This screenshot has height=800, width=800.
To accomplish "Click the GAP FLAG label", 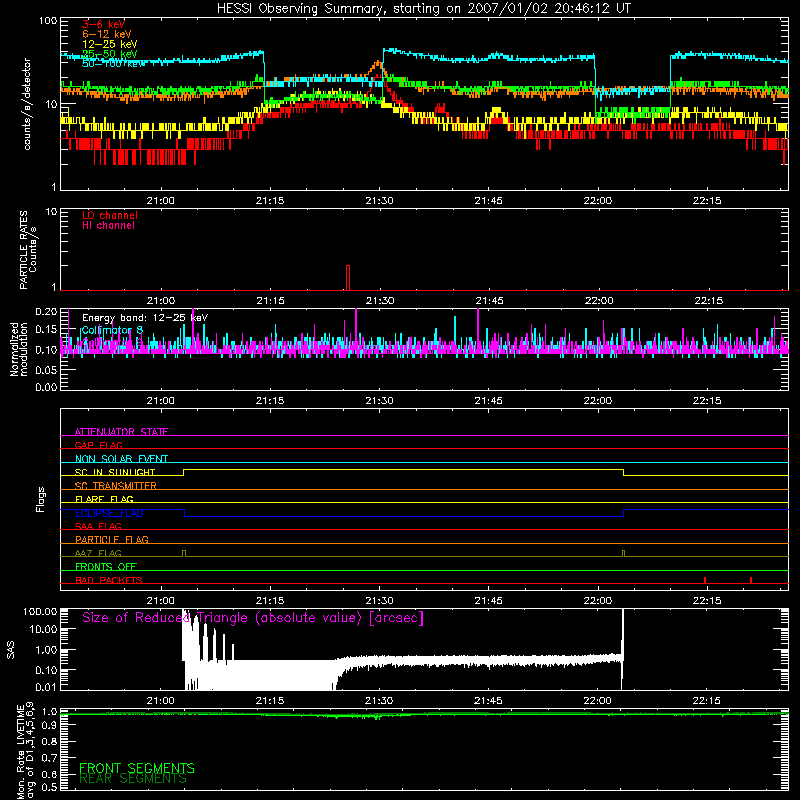I will click(98, 445).
